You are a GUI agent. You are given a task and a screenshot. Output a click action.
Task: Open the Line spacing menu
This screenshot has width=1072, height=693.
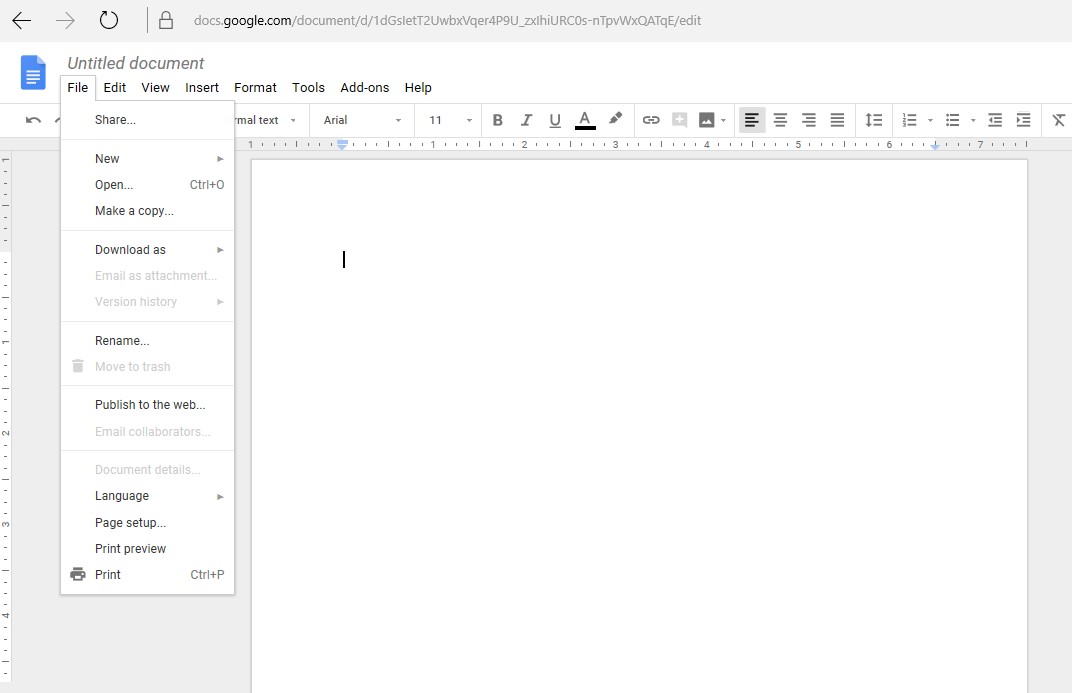point(874,120)
